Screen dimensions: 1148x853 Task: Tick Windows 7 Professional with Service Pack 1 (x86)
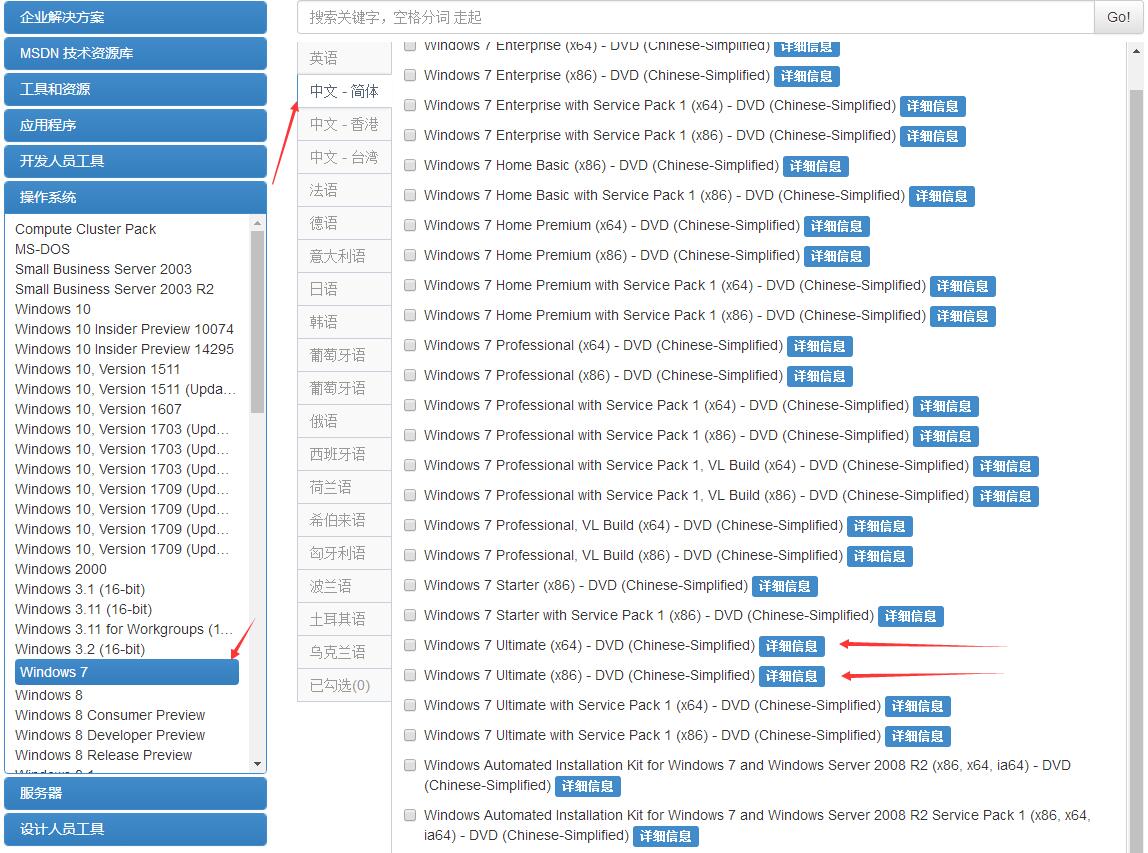point(410,435)
